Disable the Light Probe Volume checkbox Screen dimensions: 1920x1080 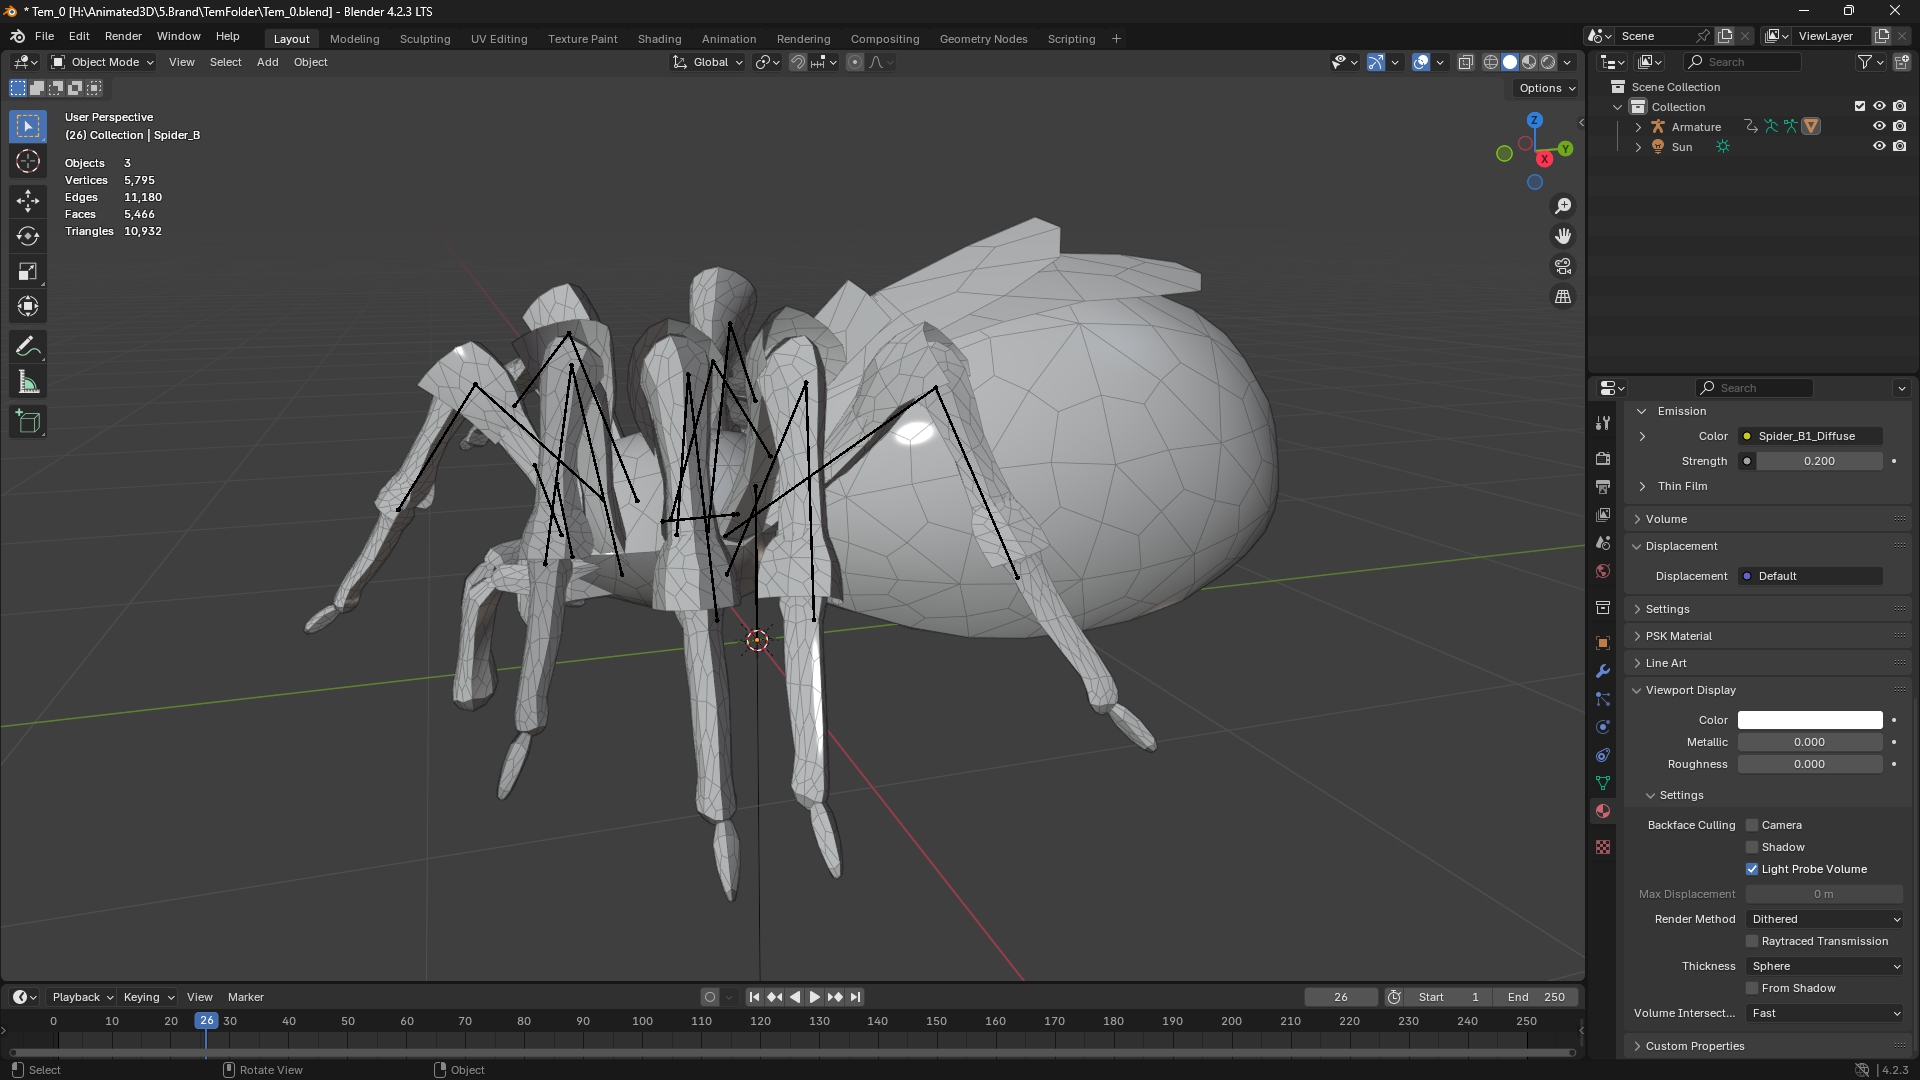1752,869
